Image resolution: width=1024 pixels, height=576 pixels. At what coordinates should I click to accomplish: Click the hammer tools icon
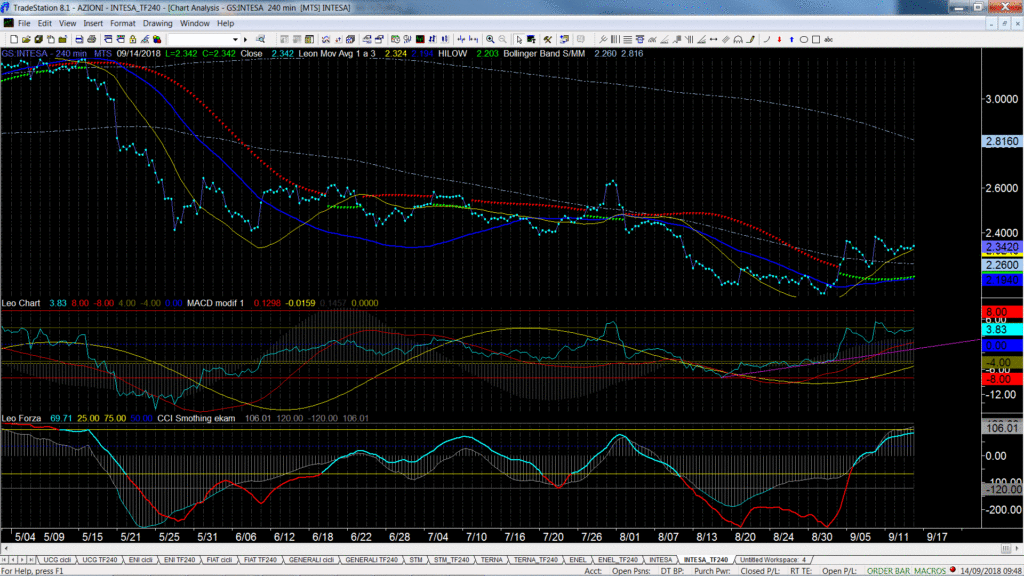point(548,40)
